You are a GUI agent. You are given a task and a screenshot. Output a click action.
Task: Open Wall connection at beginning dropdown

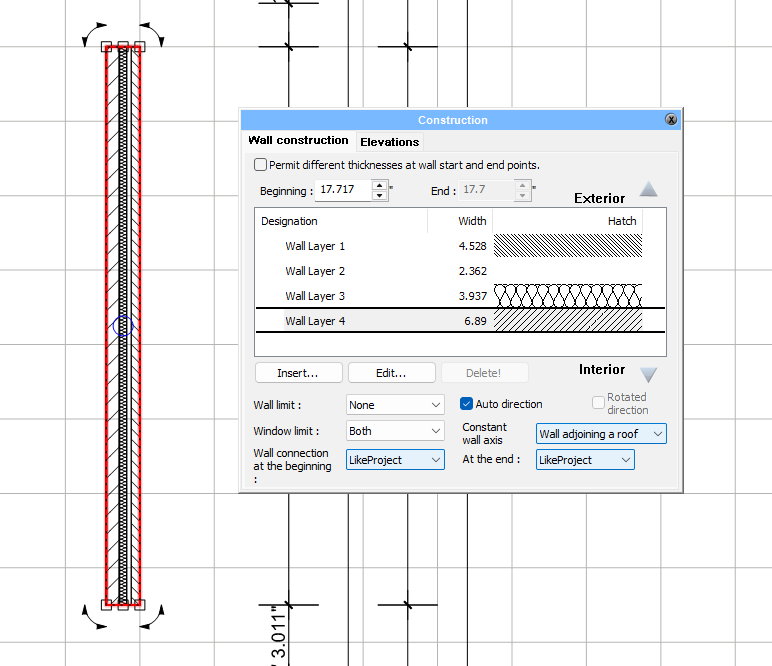coord(395,460)
